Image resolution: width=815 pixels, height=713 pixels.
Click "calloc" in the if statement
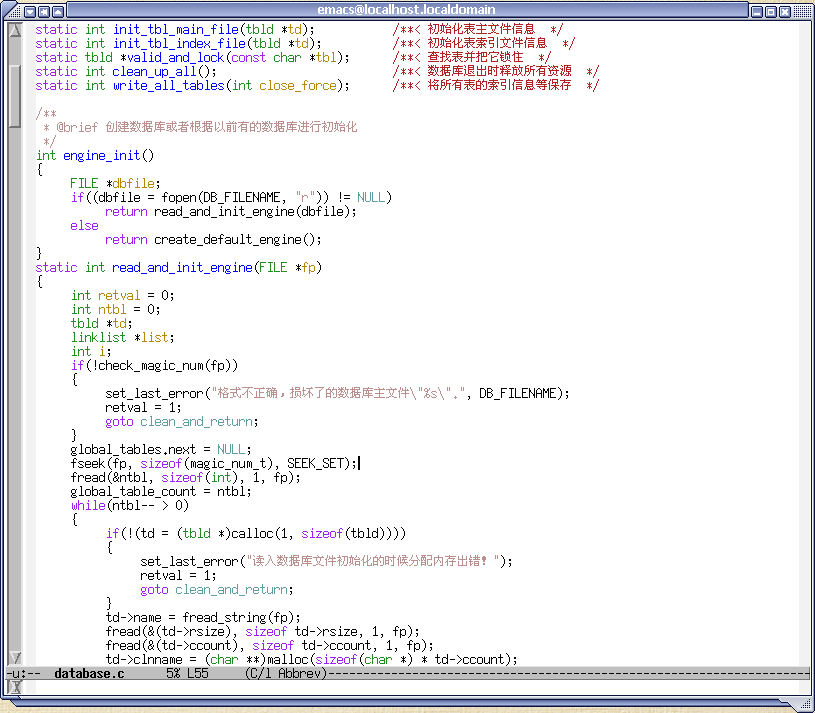[x=252, y=534]
